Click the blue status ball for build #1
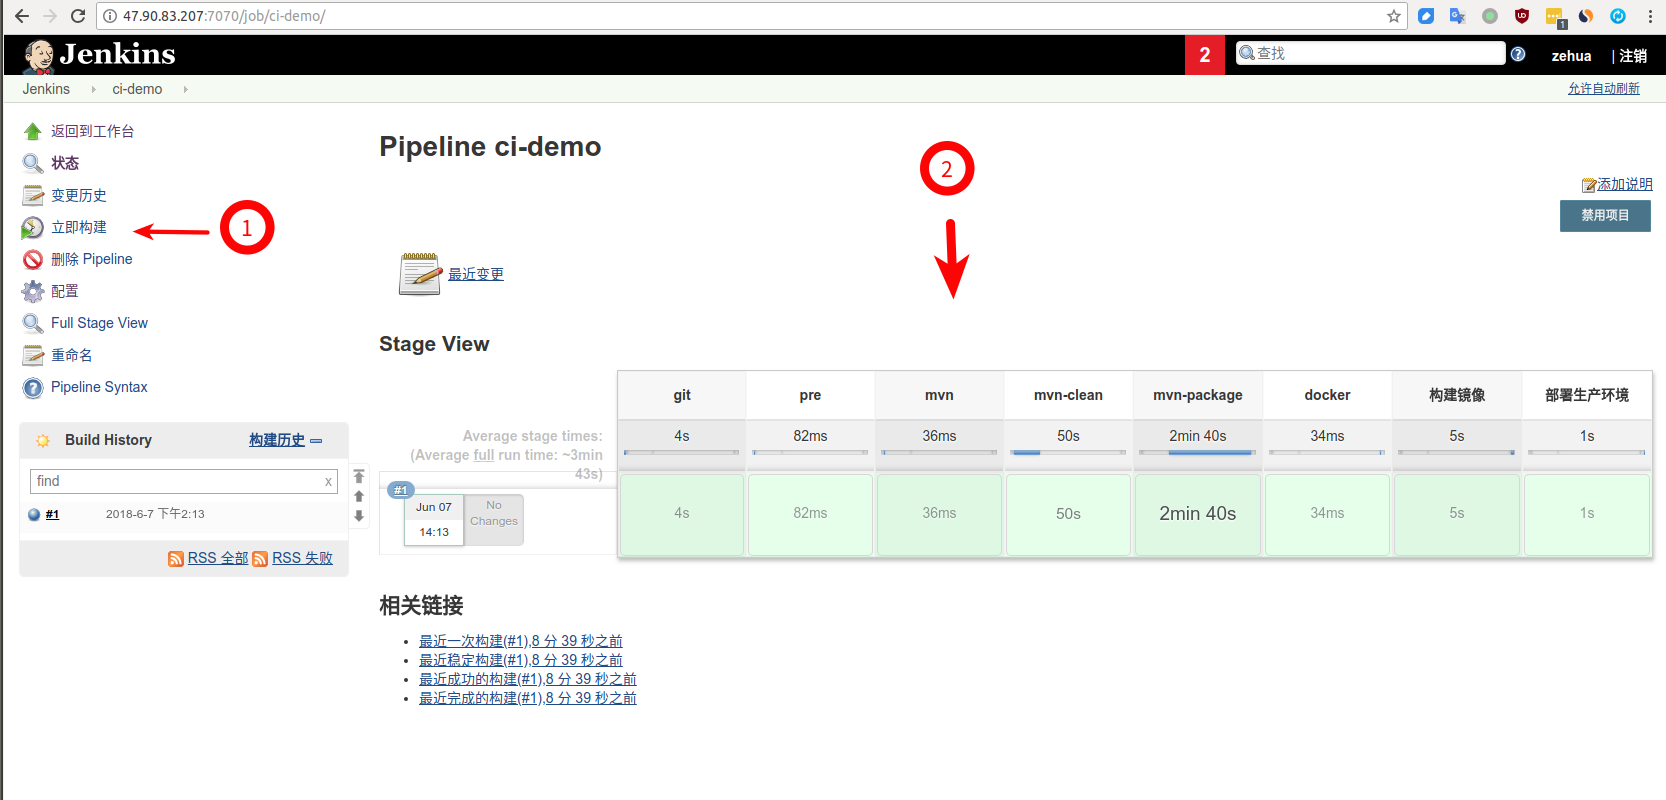Image resolution: width=1666 pixels, height=800 pixels. tap(34, 515)
